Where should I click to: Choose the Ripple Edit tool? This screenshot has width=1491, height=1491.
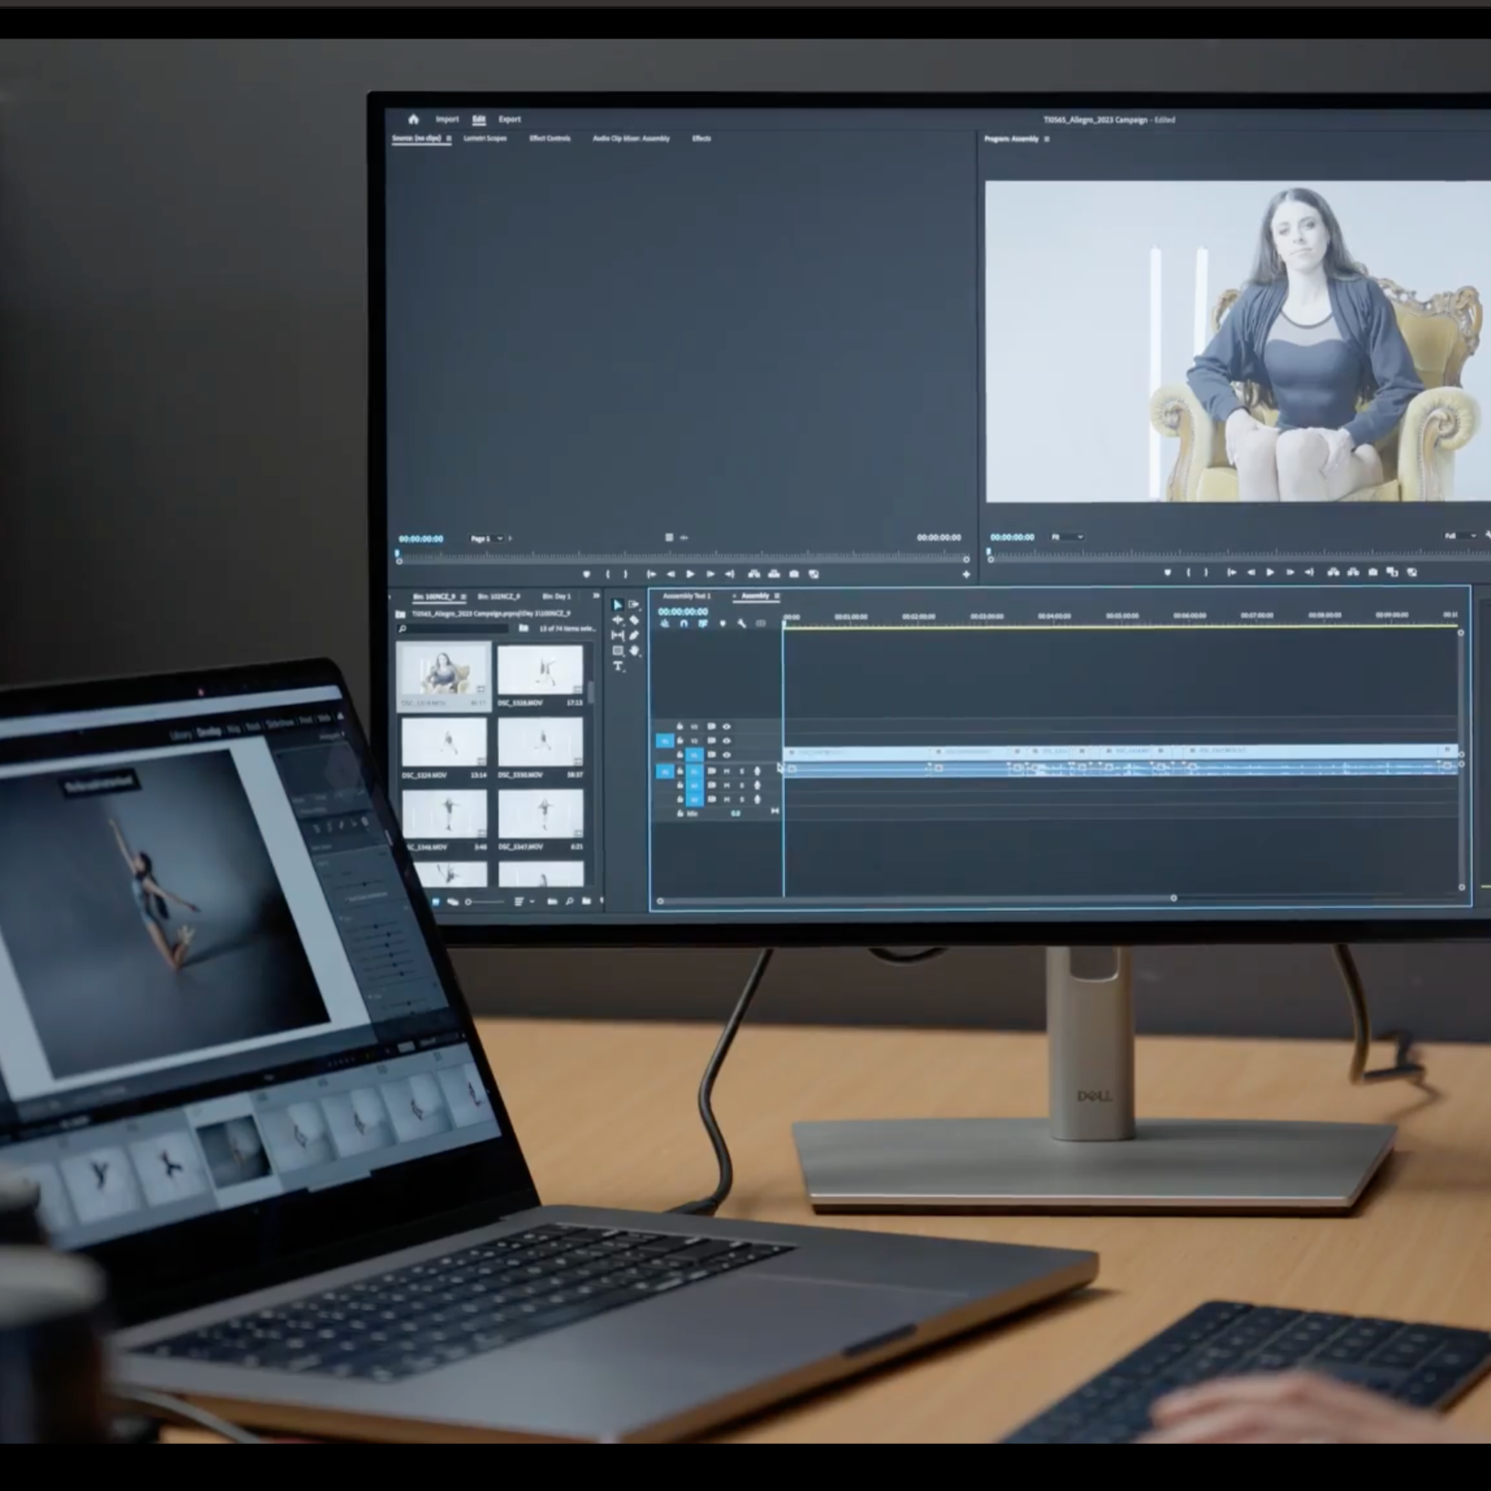pos(617,620)
